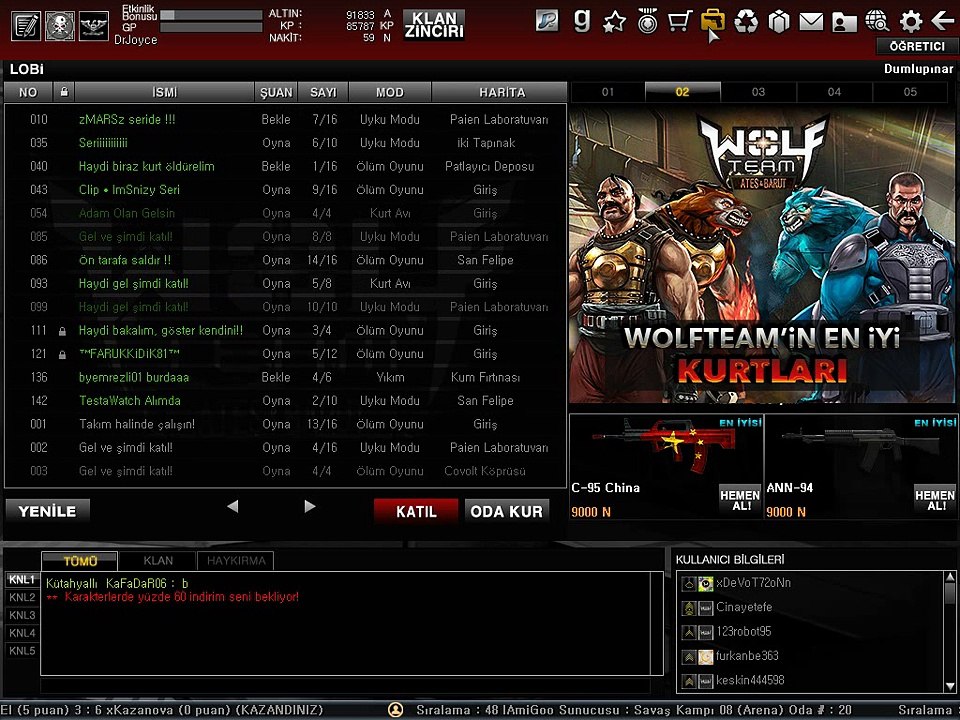This screenshot has width=960, height=720.
Task: Click the recycle arrows icon
Action: [x=746, y=22]
